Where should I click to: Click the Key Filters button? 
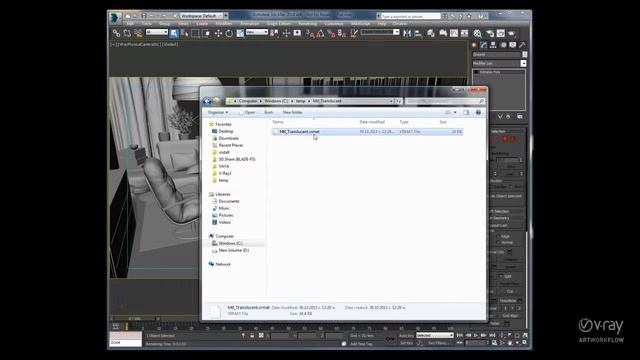click(x=438, y=343)
